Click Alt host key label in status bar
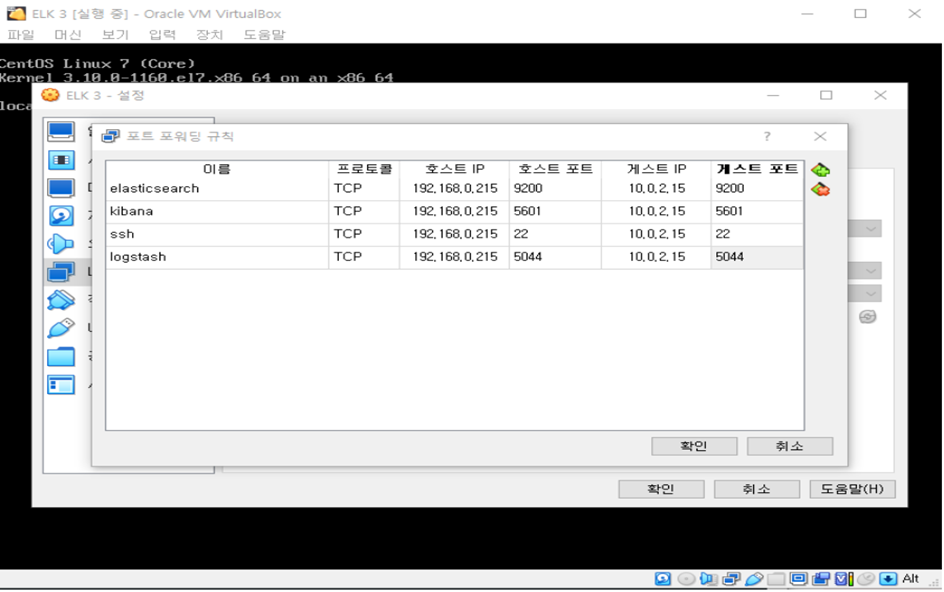944x592 pixels. click(910, 579)
